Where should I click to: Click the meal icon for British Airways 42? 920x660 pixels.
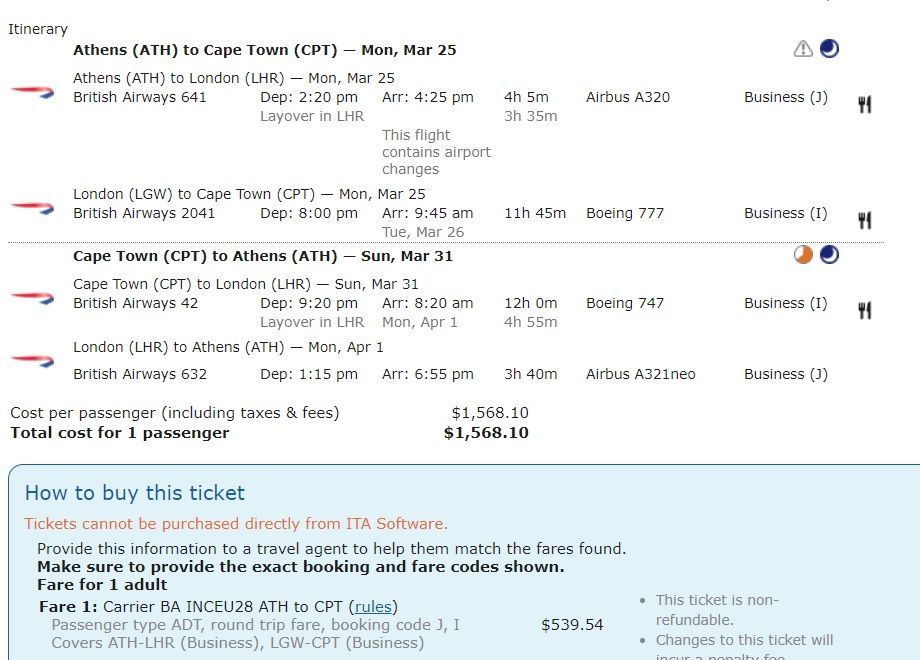tap(864, 310)
